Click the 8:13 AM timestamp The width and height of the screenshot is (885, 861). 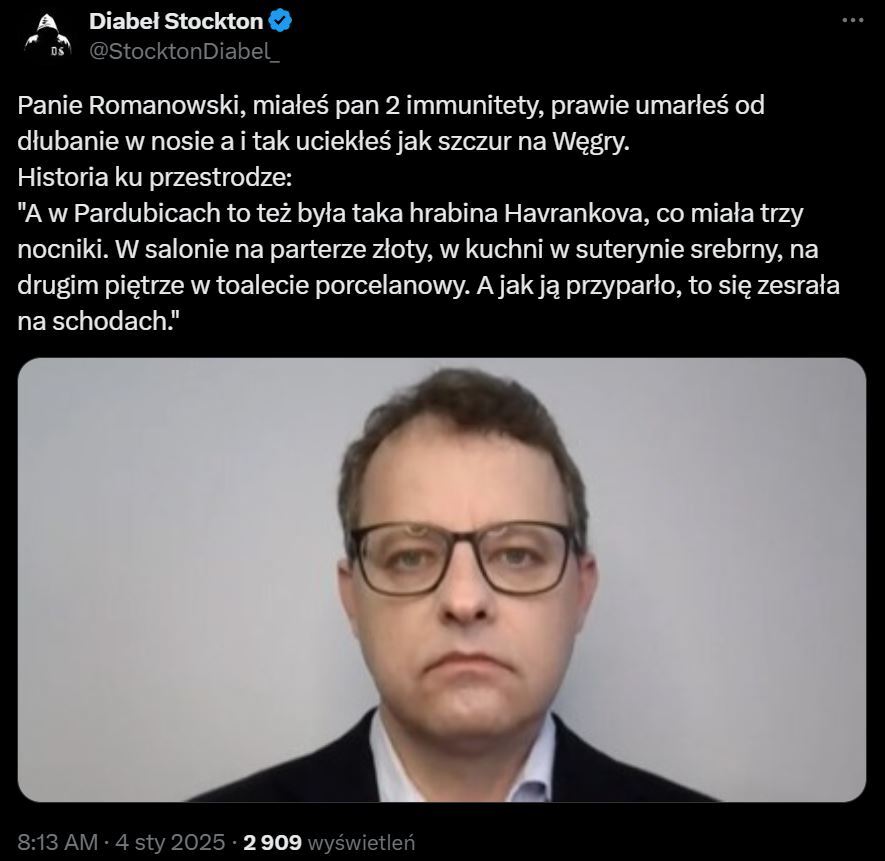click(x=58, y=842)
